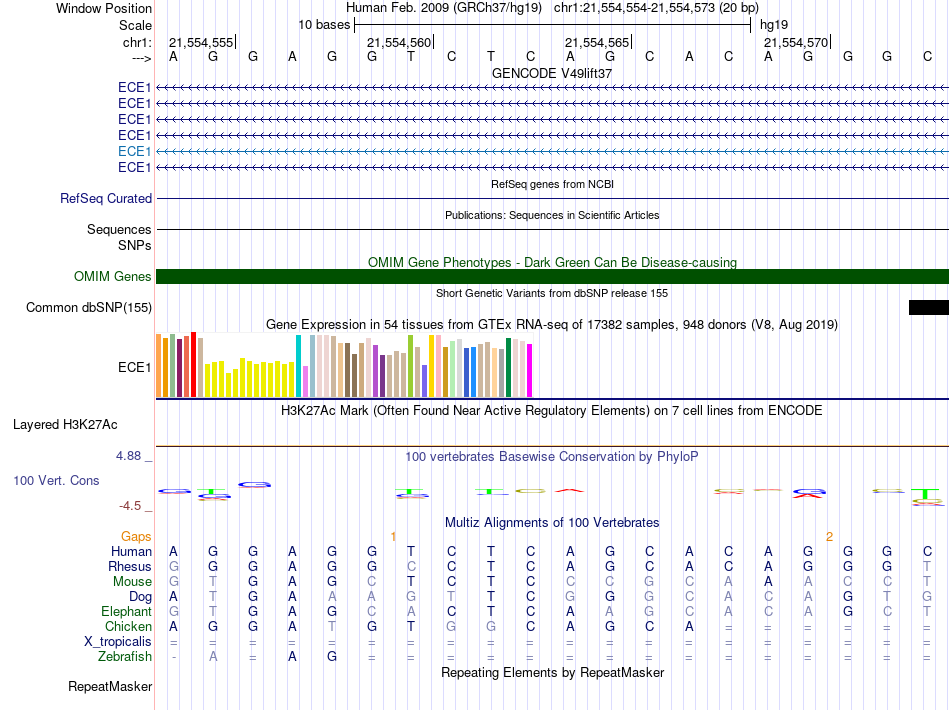This screenshot has width=950, height=710.
Task: Click the GENCODE V49lift37 track title
Action: [552, 74]
